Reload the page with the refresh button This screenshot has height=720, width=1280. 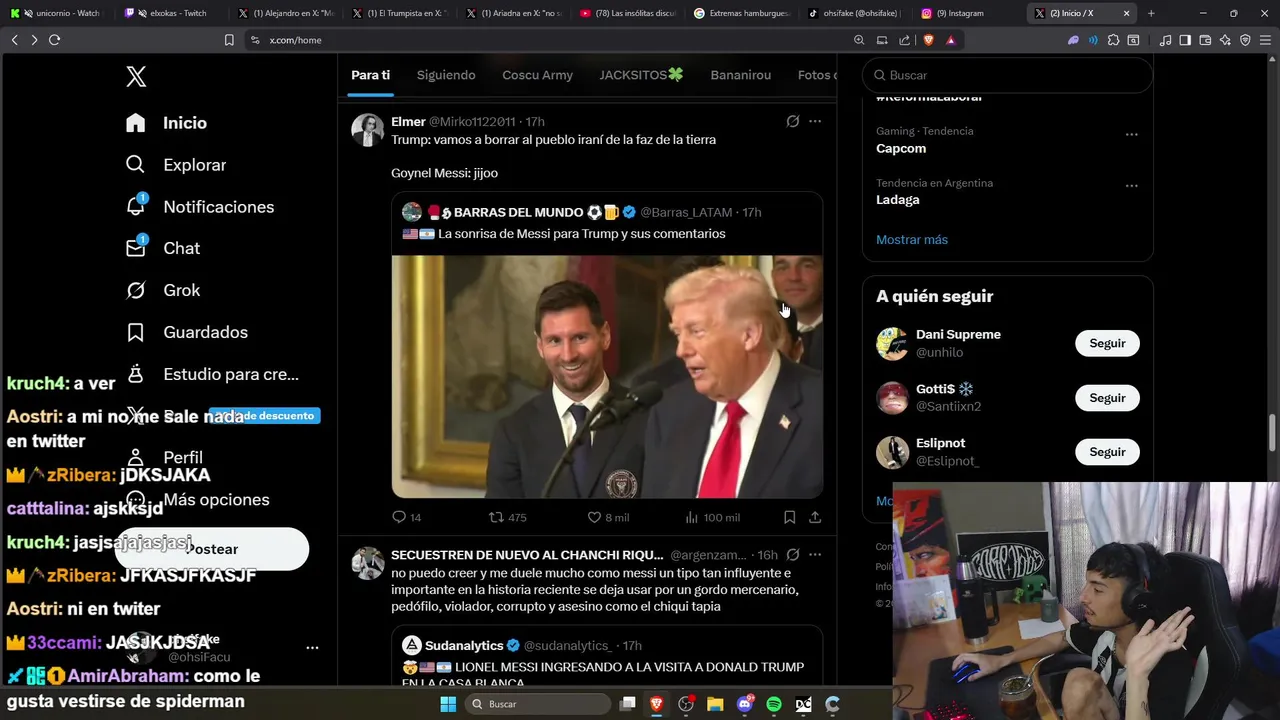(x=54, y=40)
